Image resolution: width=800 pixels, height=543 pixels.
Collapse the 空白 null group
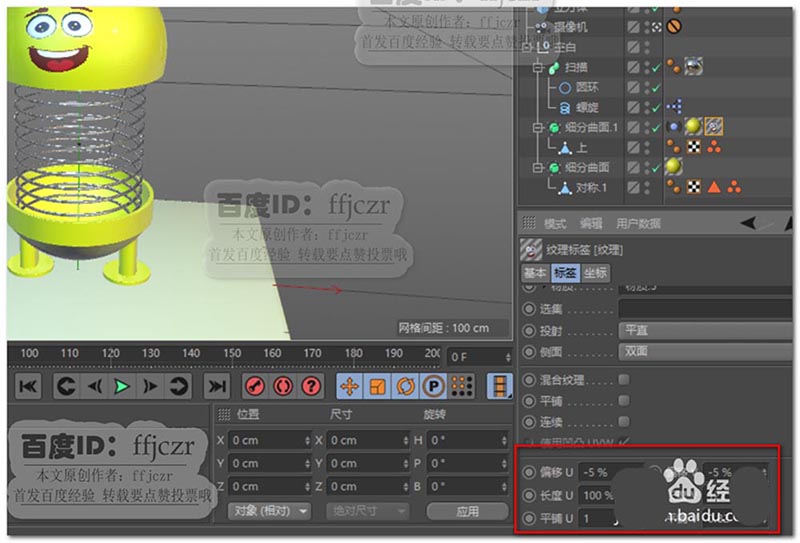pos(528,47)
